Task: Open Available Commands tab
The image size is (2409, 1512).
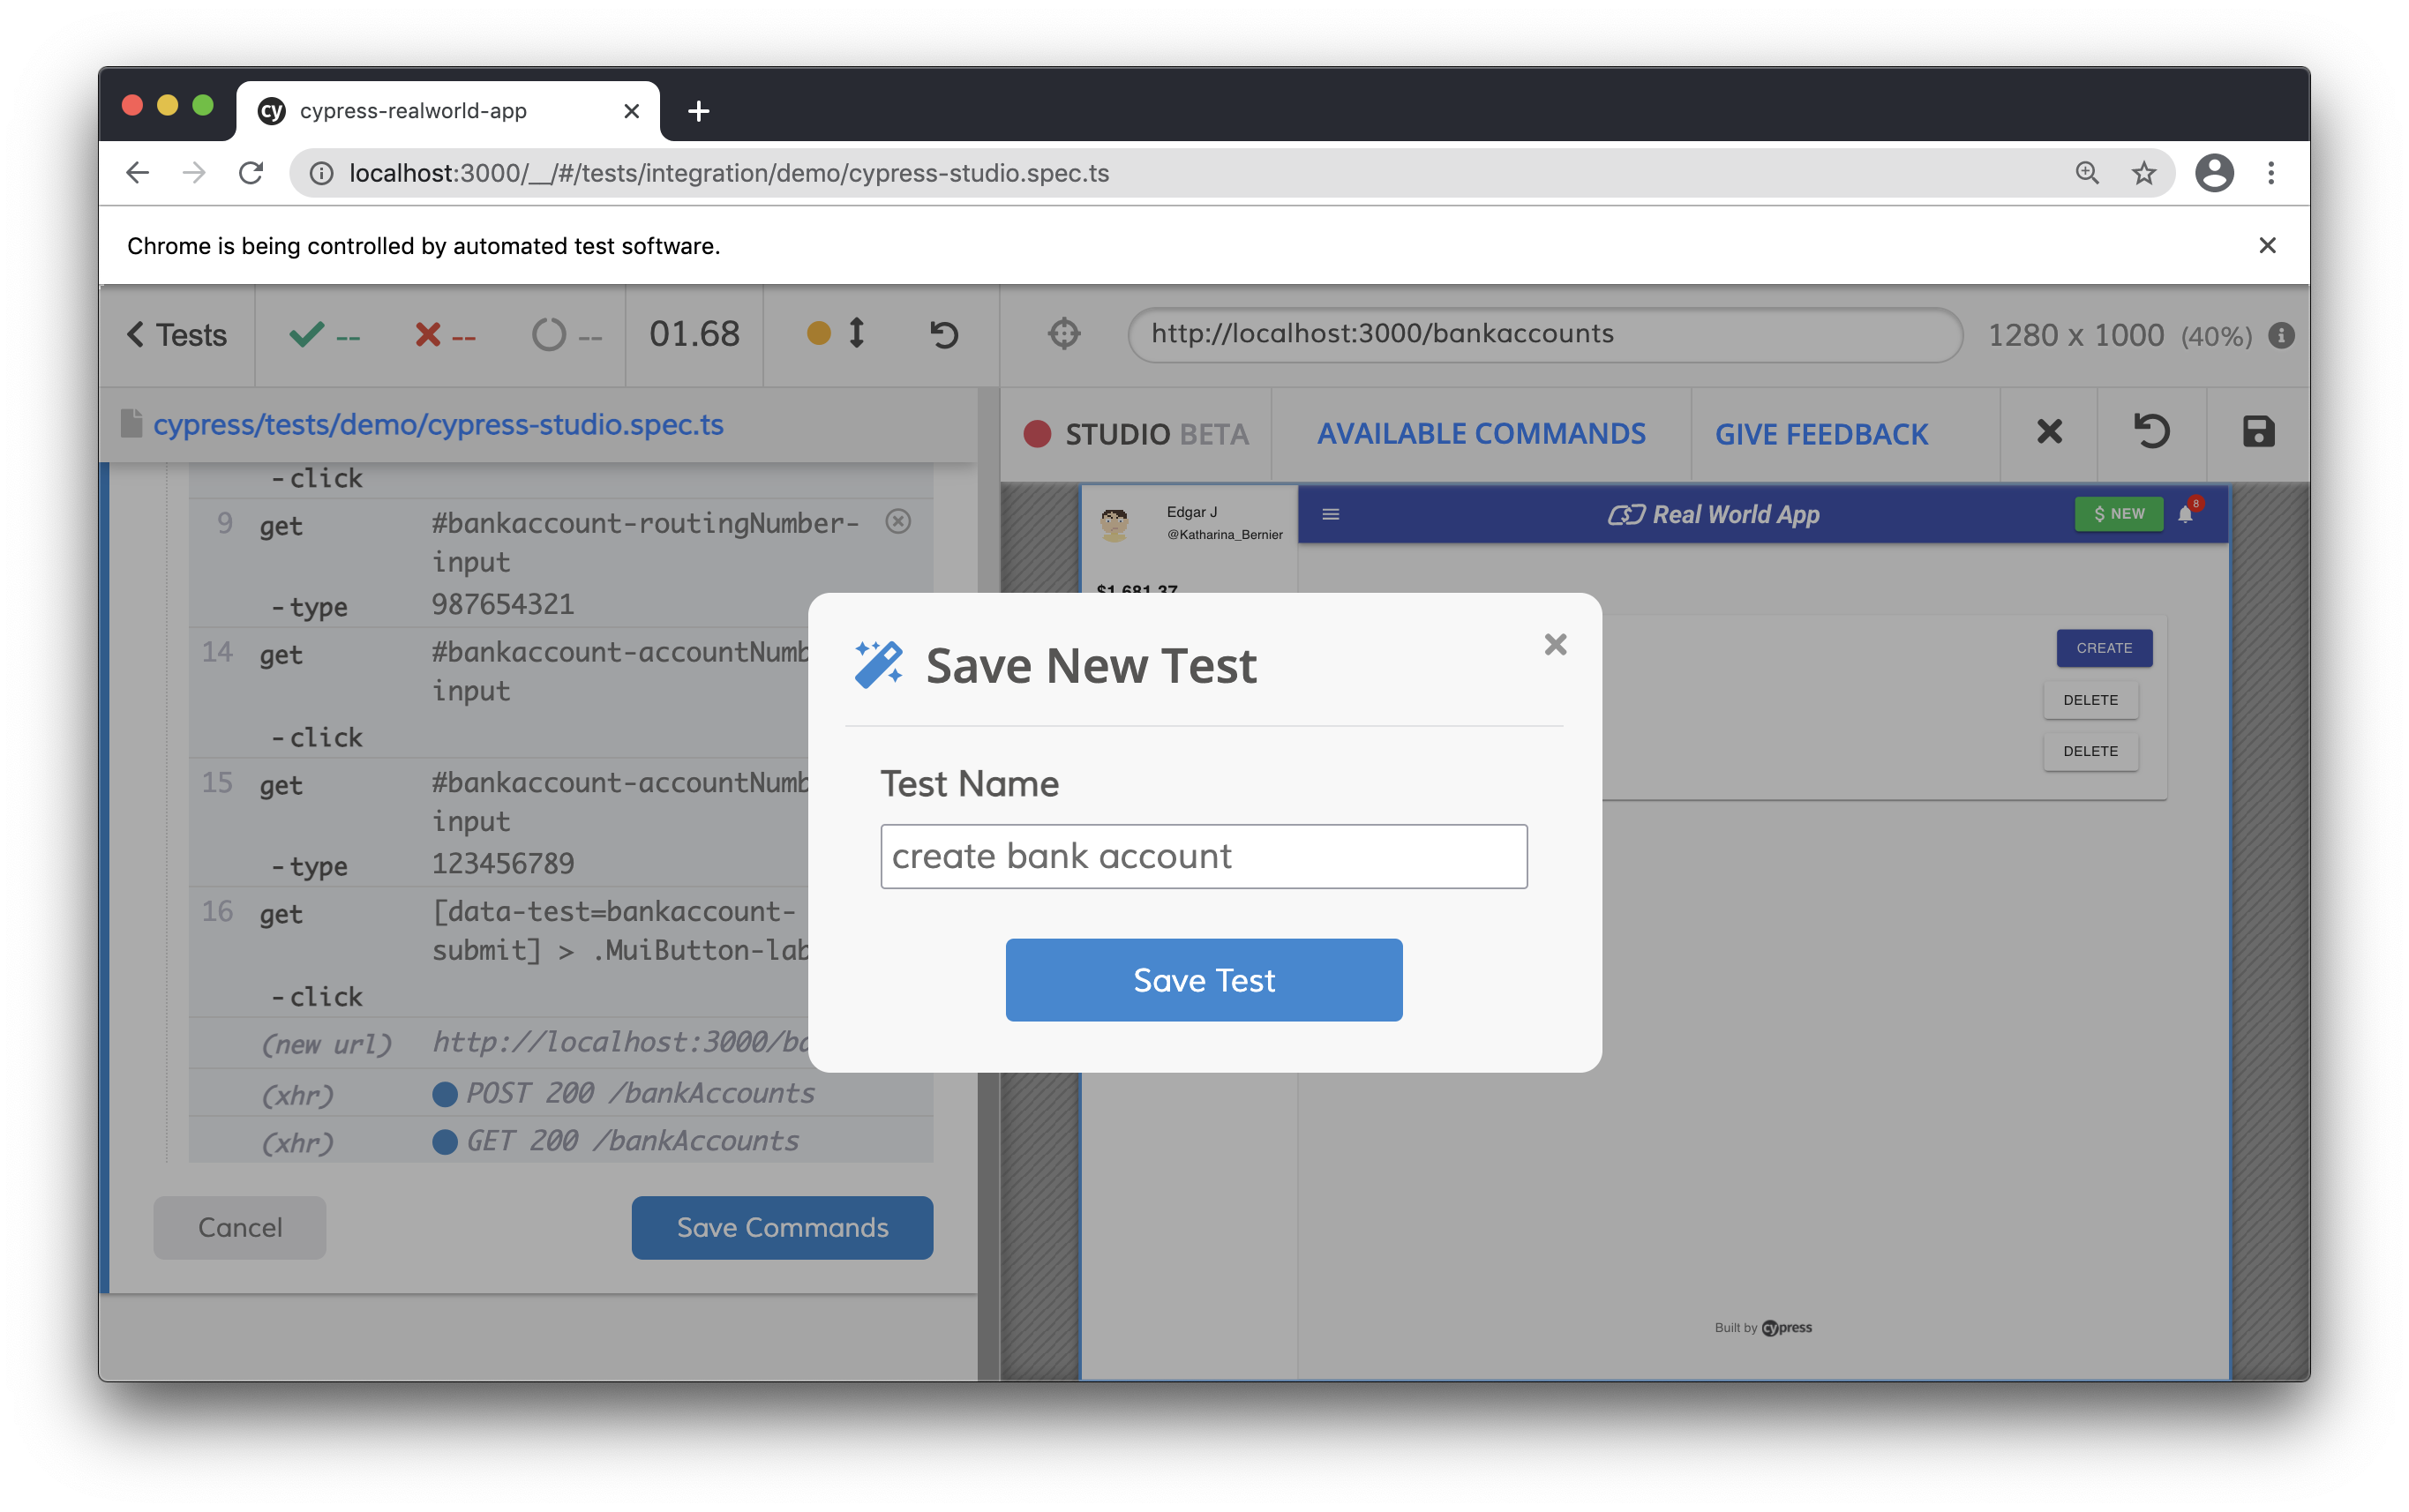Action: 1481,434
